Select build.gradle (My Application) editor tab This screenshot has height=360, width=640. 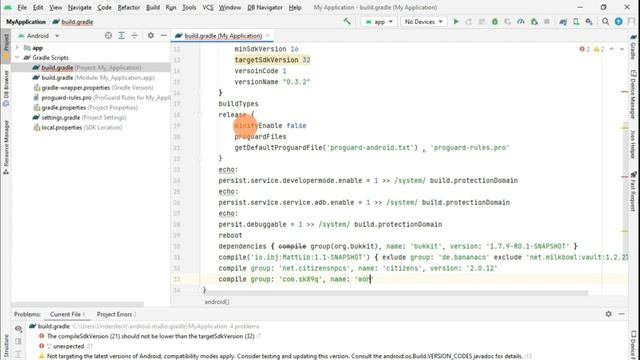click(x=223, y=36)
